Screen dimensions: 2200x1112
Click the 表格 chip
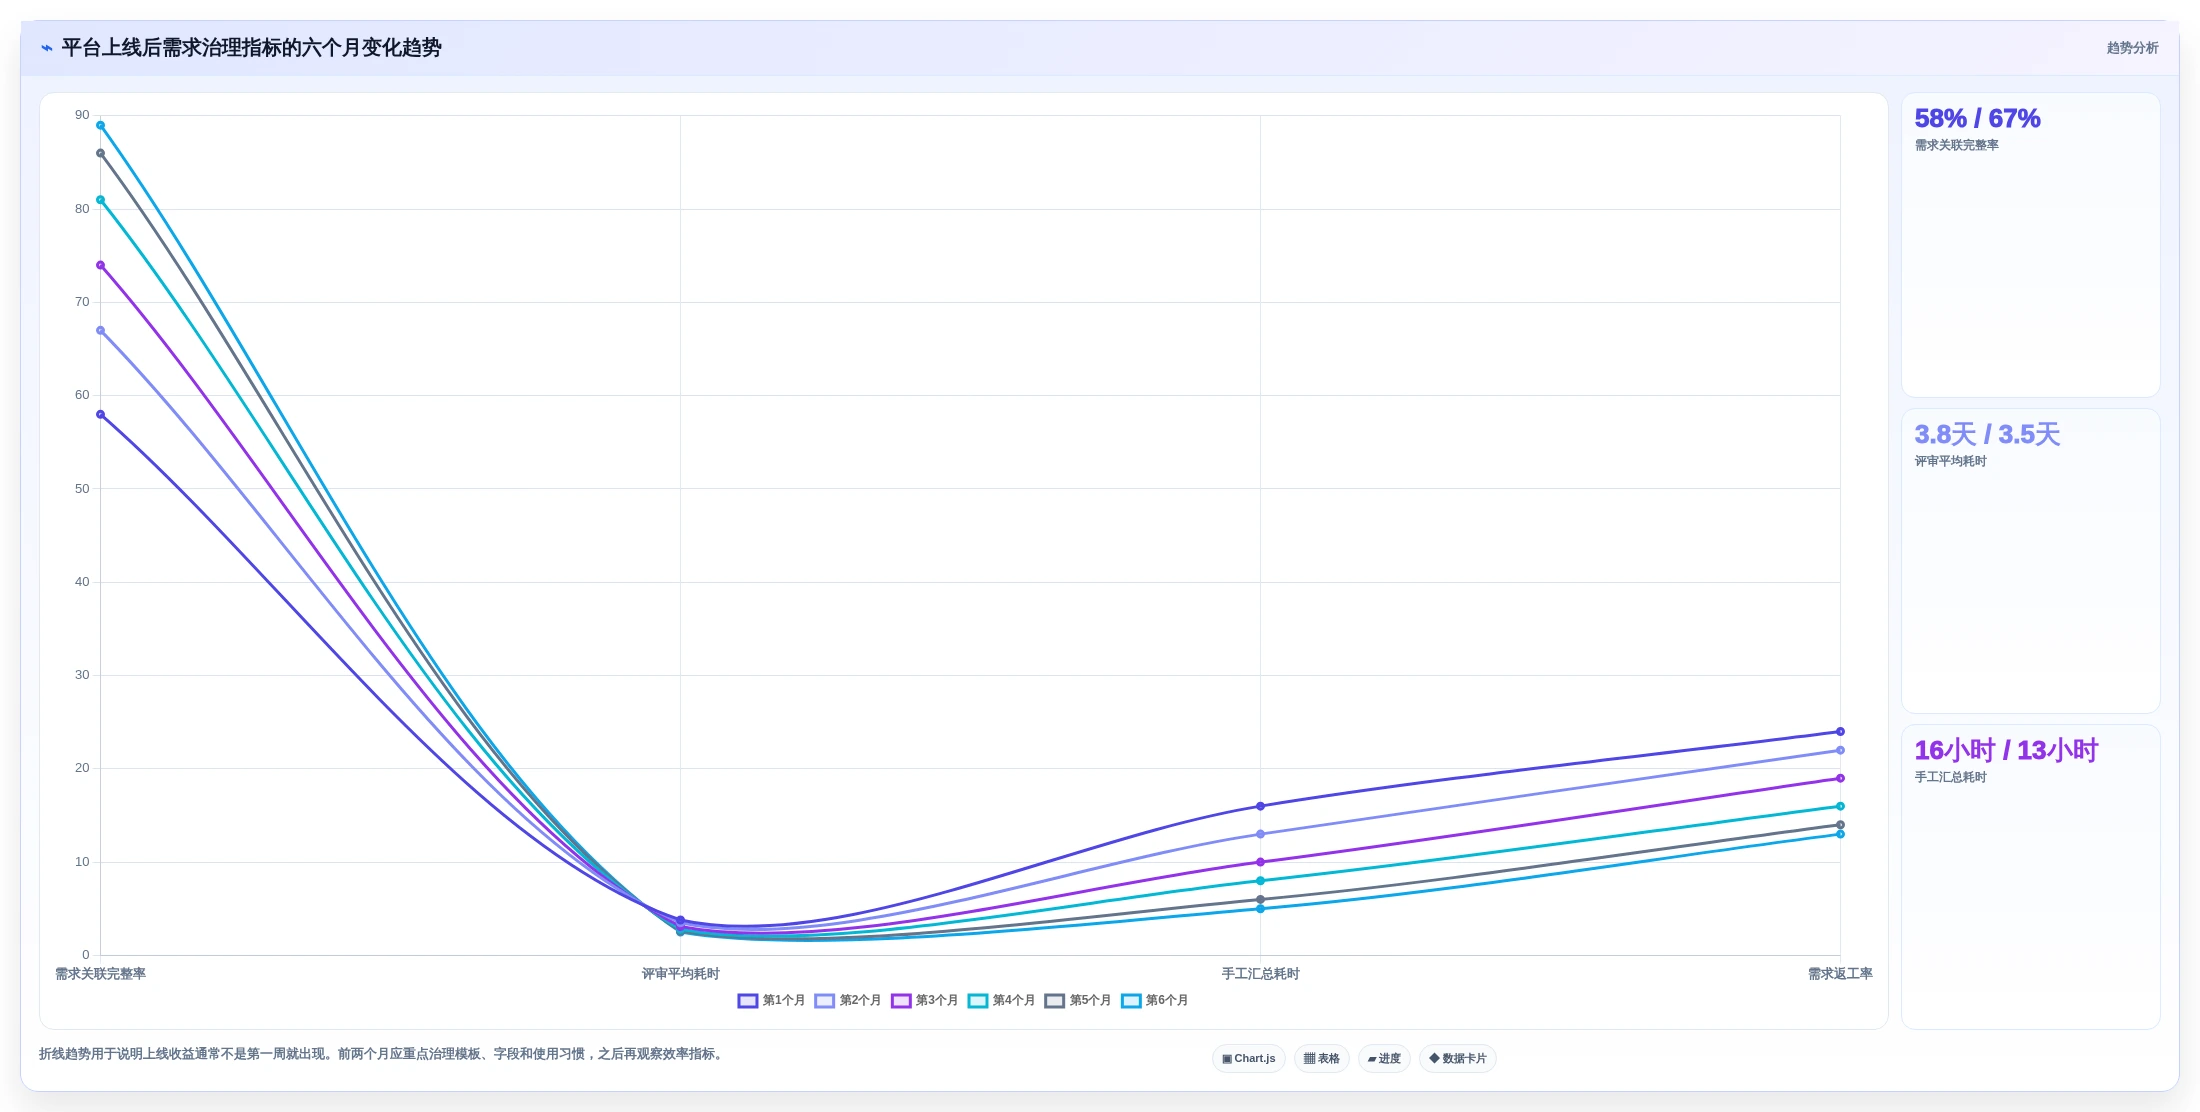[x=1322, y=1058]
